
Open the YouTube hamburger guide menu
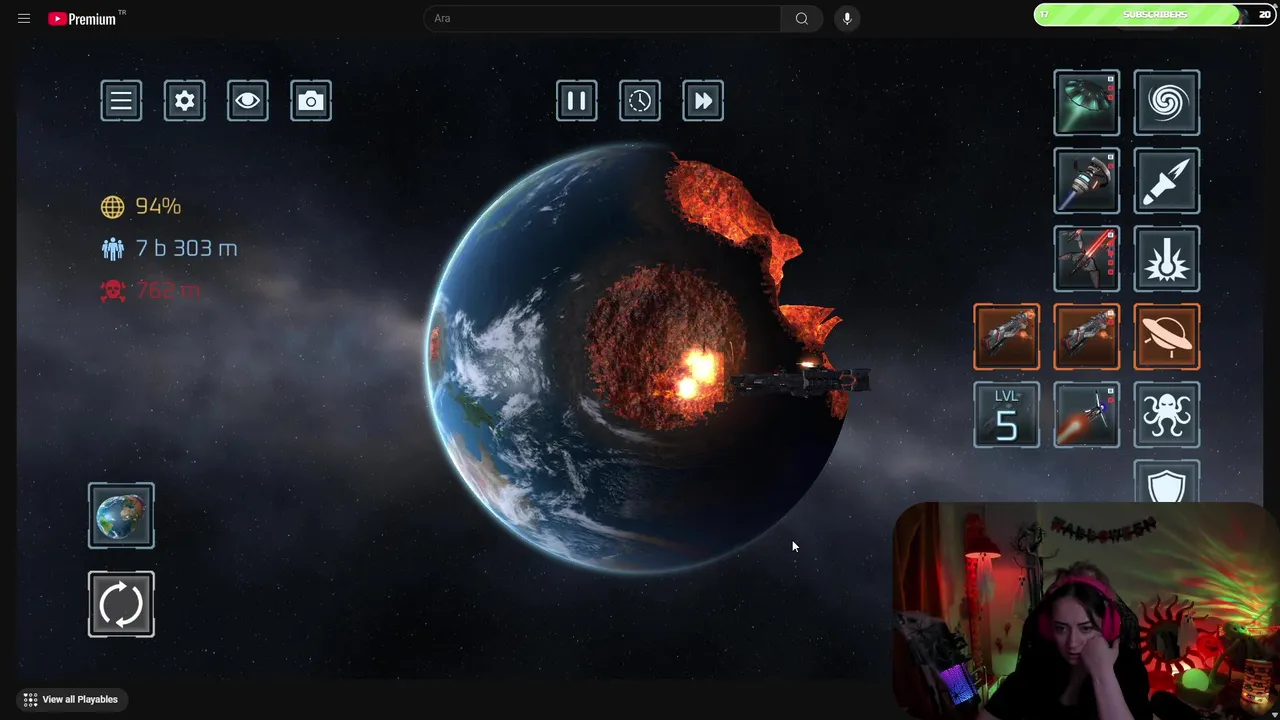pos(24,18)
